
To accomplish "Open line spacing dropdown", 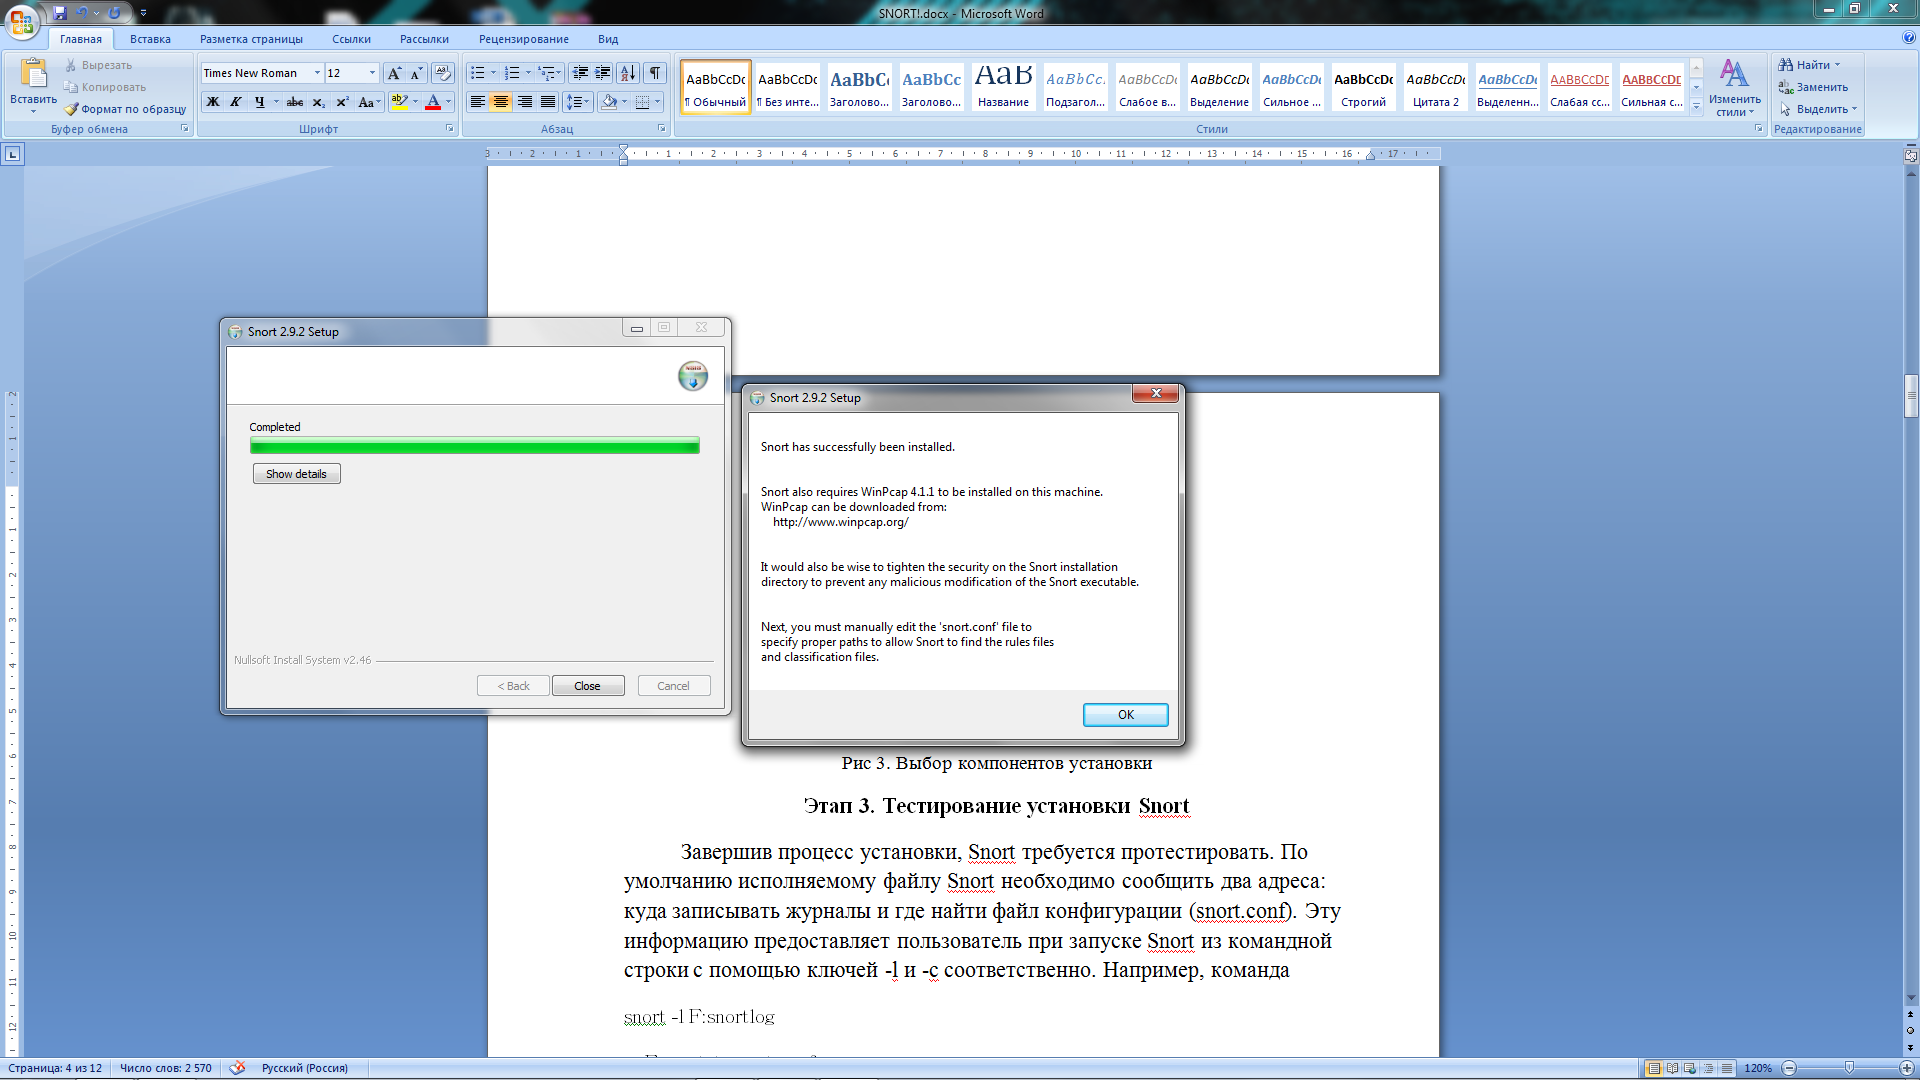I will click(x=578, y=102).
